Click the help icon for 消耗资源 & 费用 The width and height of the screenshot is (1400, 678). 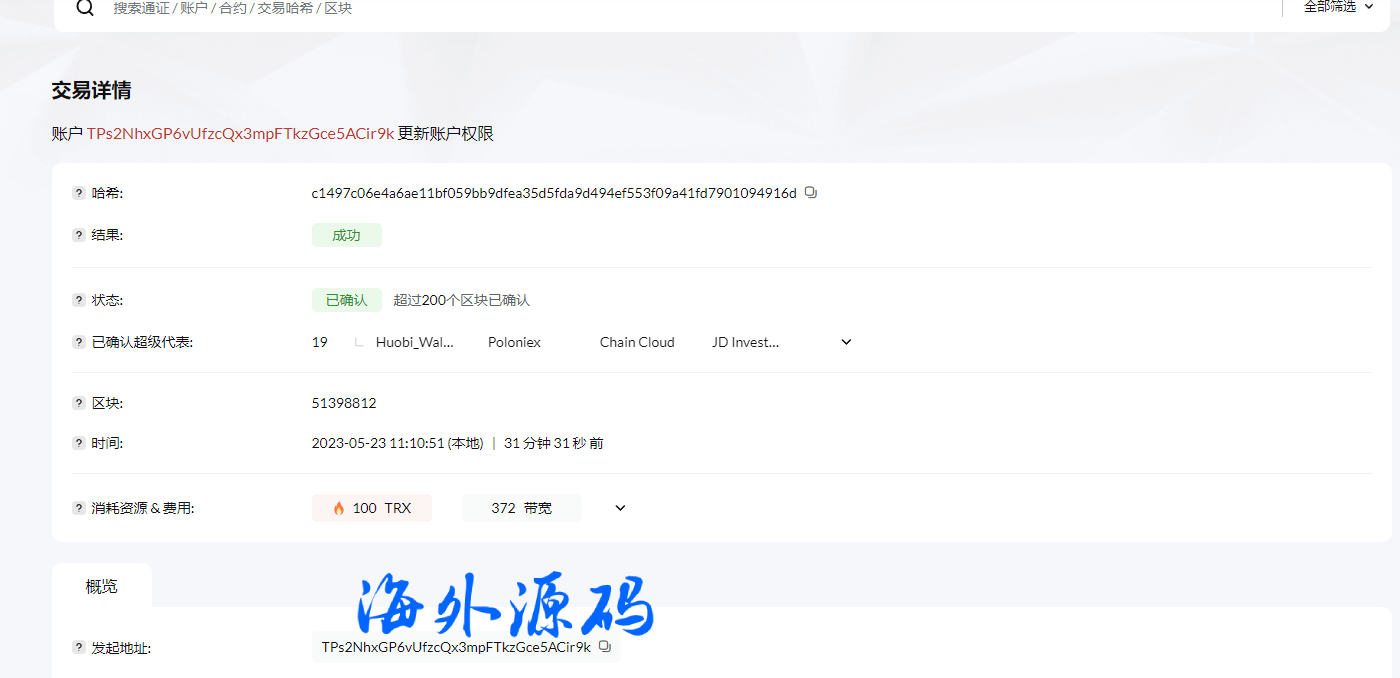[78, 507]
